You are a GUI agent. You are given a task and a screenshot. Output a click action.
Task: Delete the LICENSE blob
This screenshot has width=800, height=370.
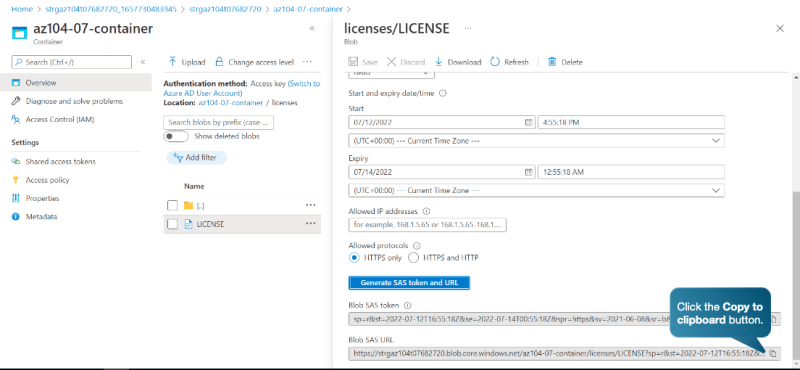pyautogui.click(x=565, y=62)
